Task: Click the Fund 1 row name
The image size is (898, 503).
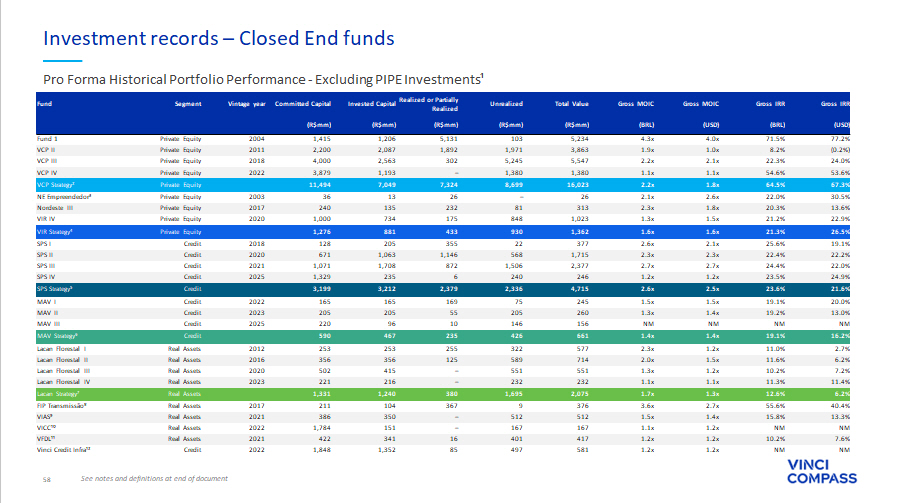Action: (x=48, y=139)
